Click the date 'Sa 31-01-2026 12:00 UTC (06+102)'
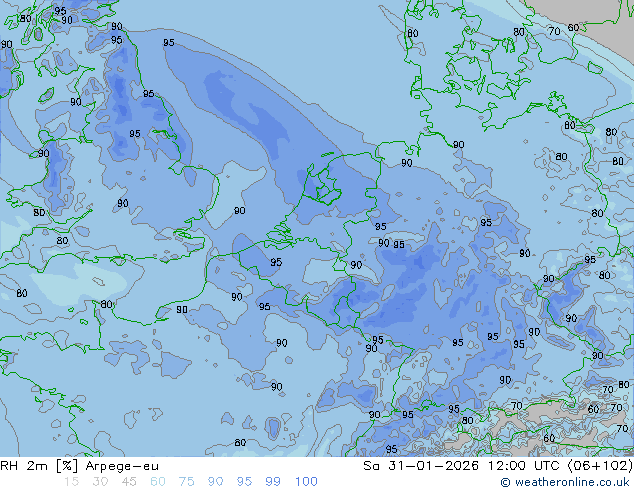 click(498, 466)
